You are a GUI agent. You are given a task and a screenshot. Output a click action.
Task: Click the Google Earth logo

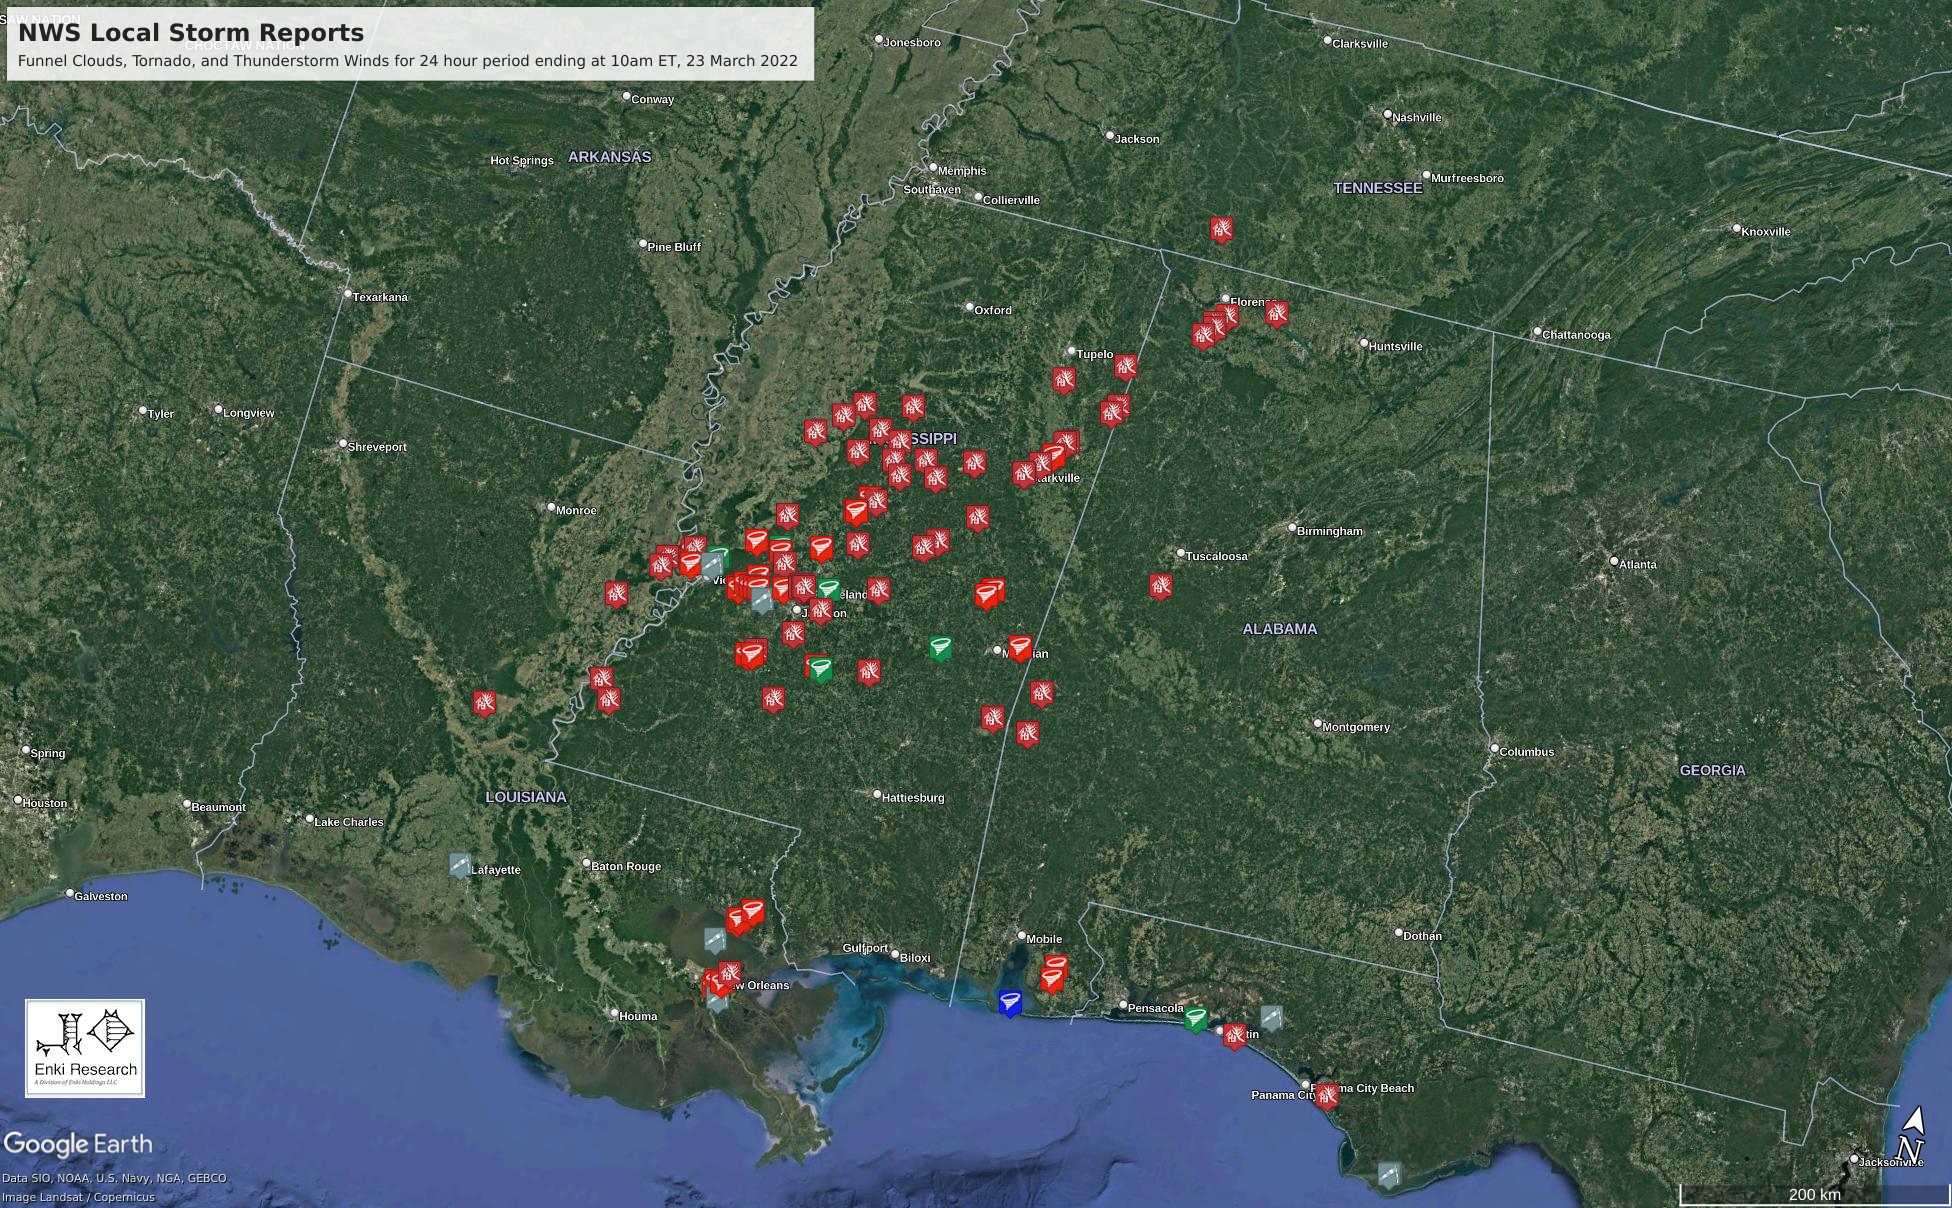[x=78, y=1144]
